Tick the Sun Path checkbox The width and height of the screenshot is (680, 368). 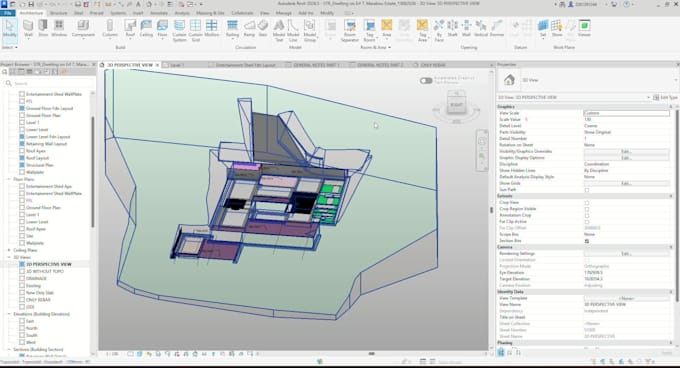click(x=587, y=190)
